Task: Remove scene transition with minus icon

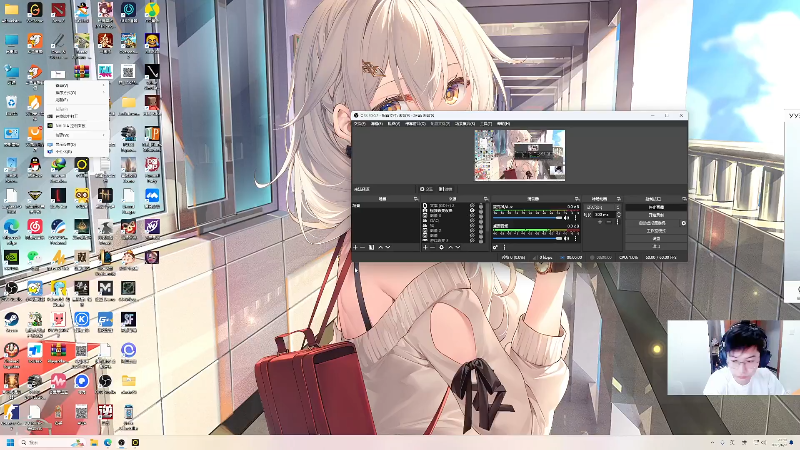Action: coord(609,222)
